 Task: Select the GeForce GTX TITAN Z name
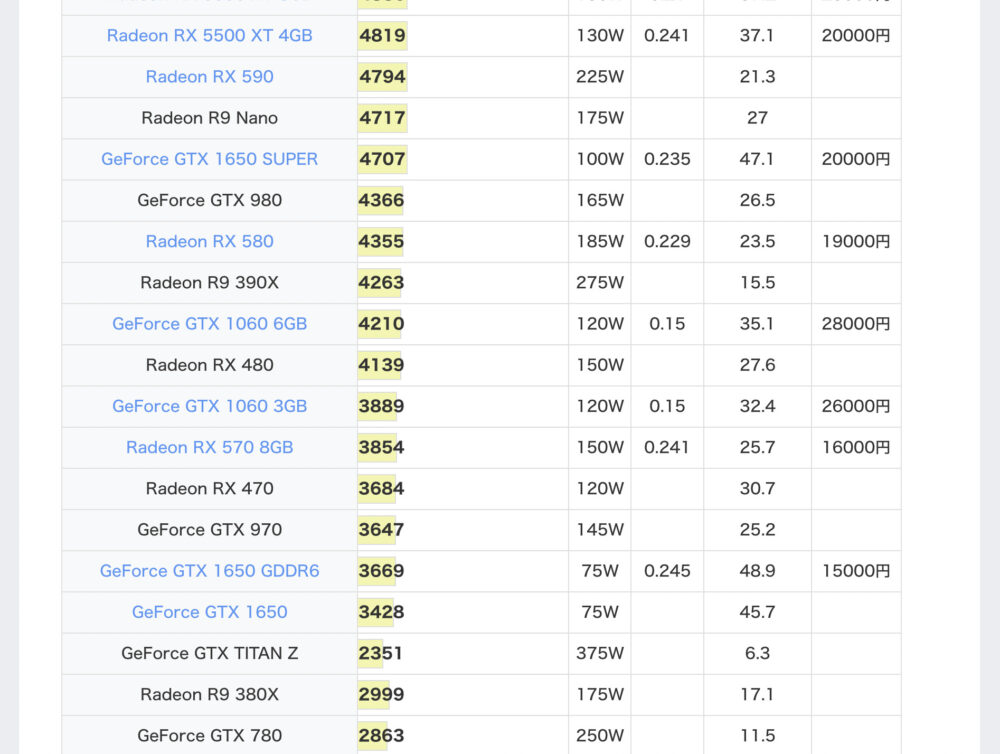[209, 653]
